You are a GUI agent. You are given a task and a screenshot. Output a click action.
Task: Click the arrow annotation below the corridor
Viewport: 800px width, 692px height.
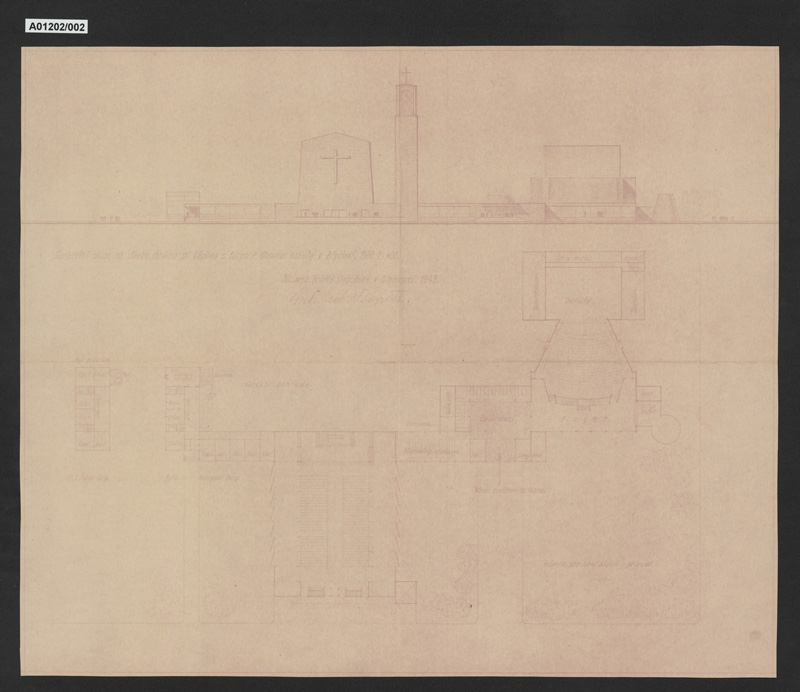pos(499,469)
